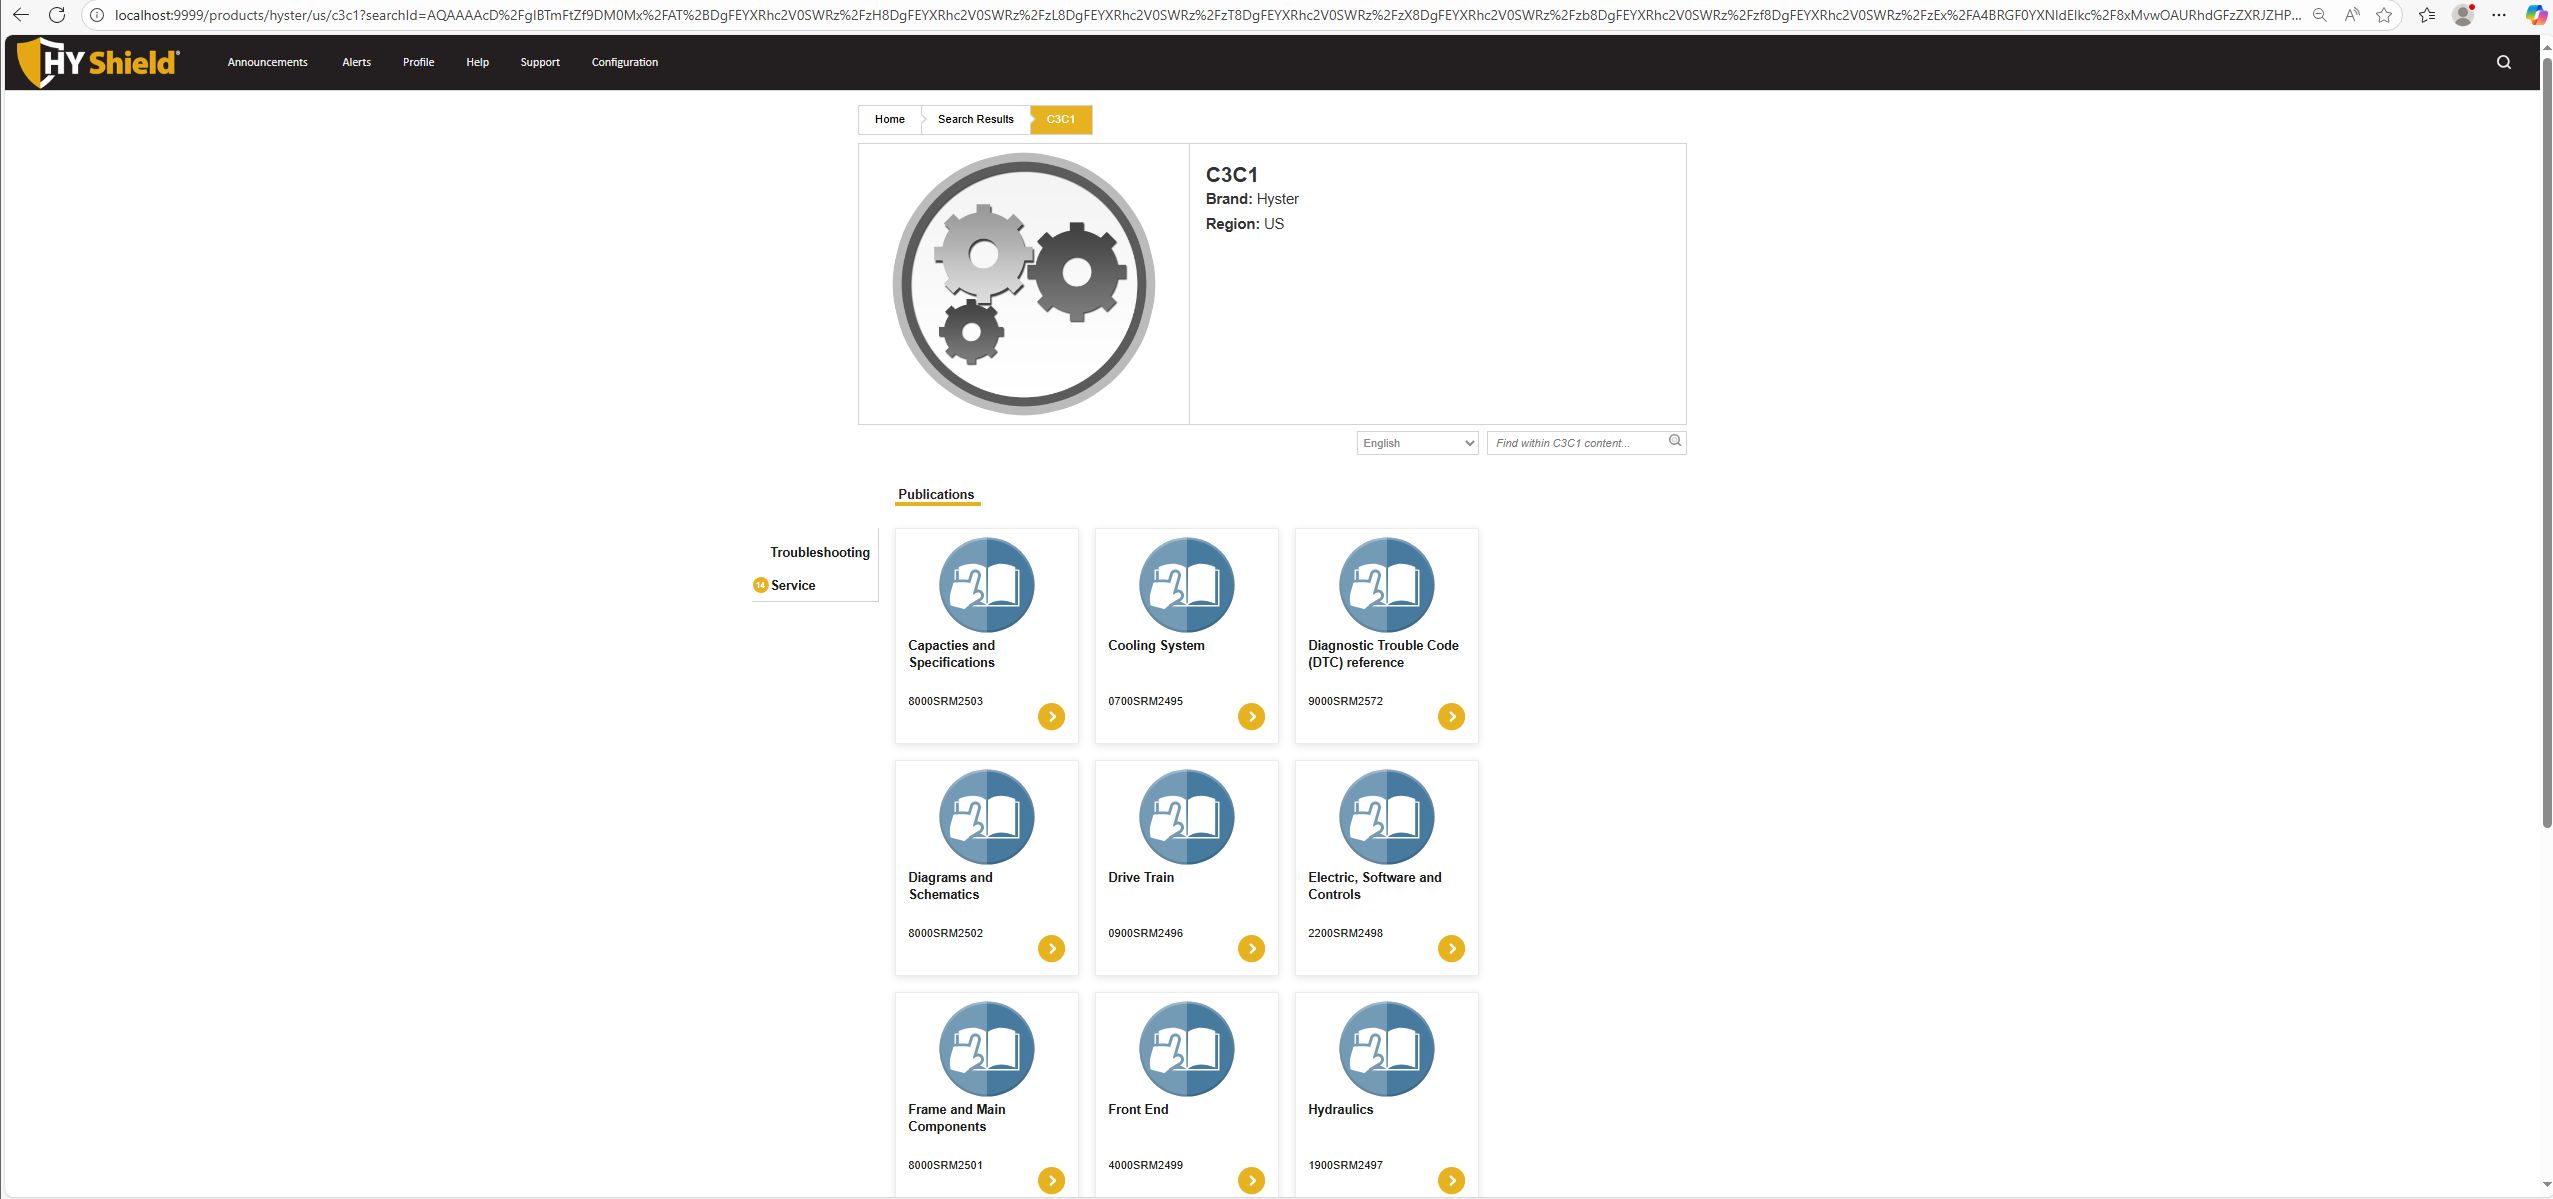The height and width of the screenshot is (1199, 2553).
Task: Go to Search Results breadcrumb
Action: pyautogui.click(x=975, y=119)
